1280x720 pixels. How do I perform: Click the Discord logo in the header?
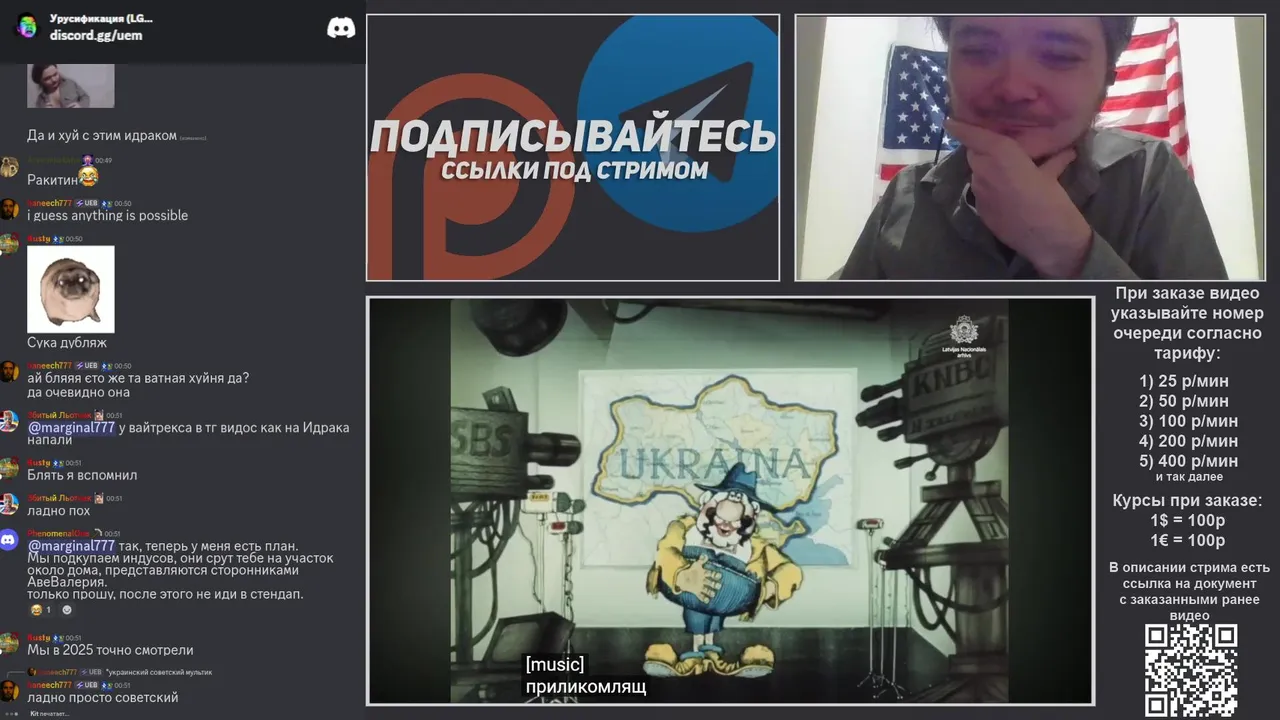coord(341,28)
